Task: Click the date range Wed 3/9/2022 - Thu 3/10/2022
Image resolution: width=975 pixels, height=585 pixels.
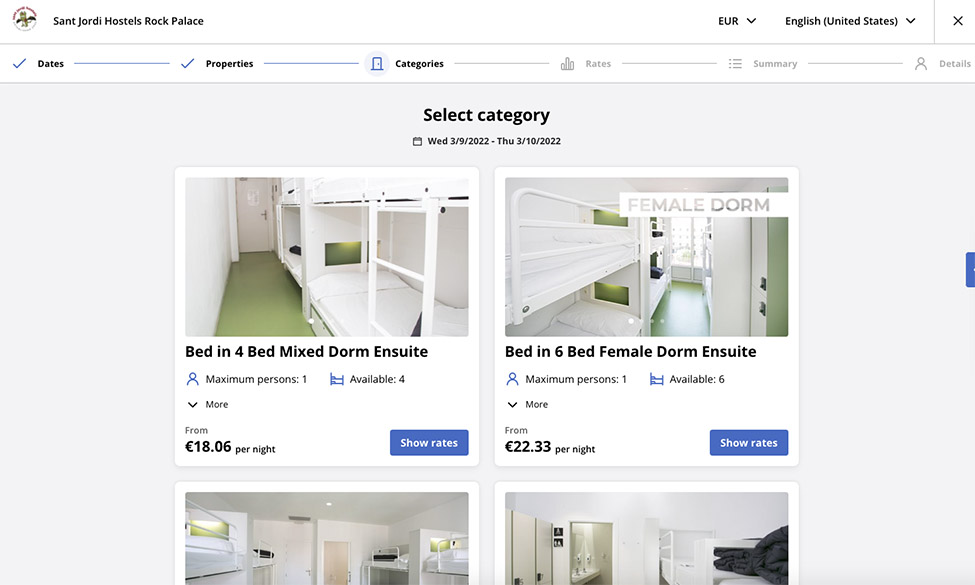Action: 494,141
